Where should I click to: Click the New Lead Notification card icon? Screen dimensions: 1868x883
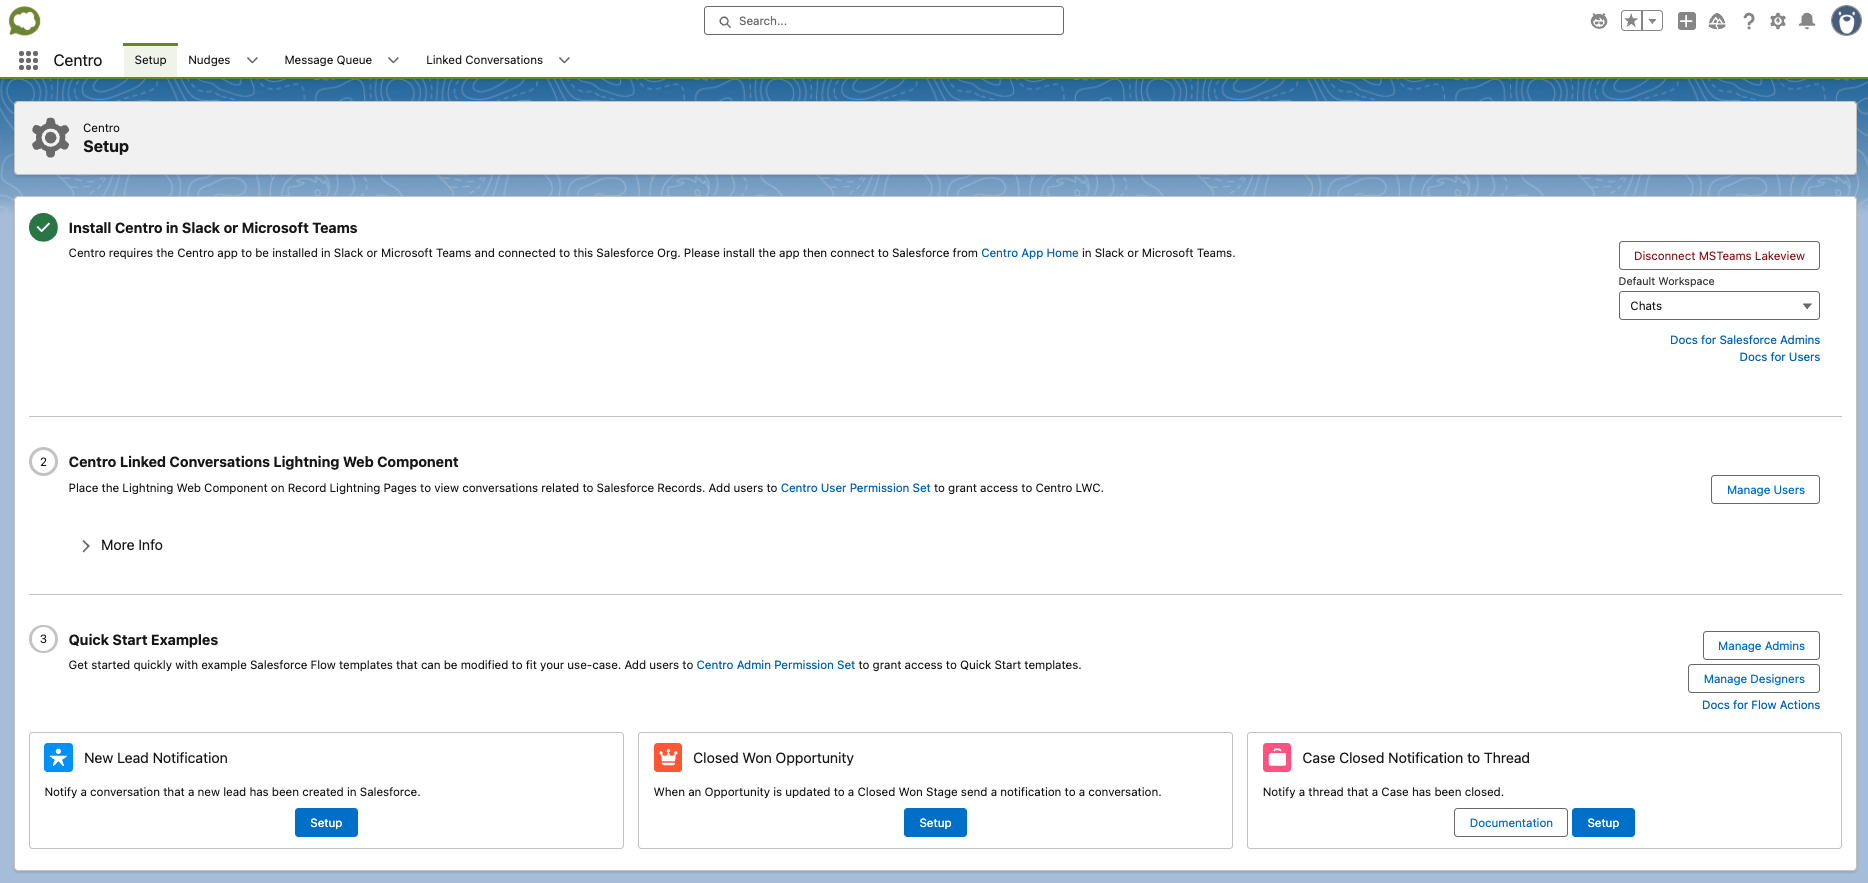pos(59,758)
